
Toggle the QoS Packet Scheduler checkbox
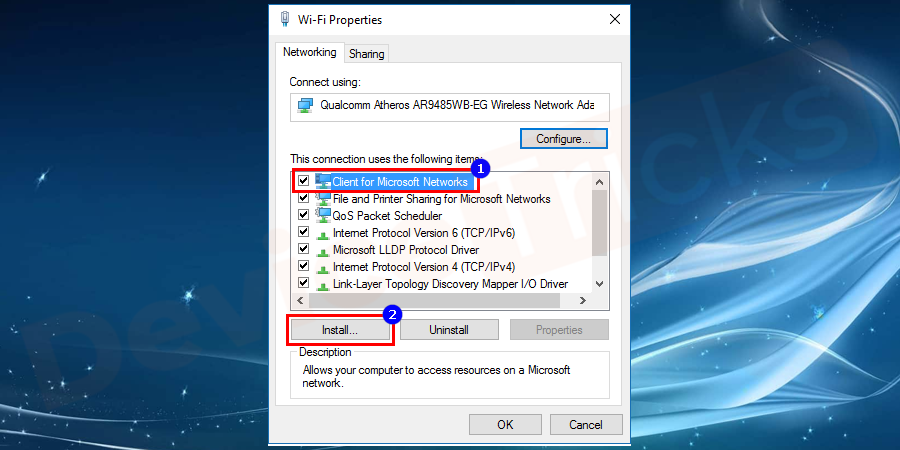click(x=304, y=215)
